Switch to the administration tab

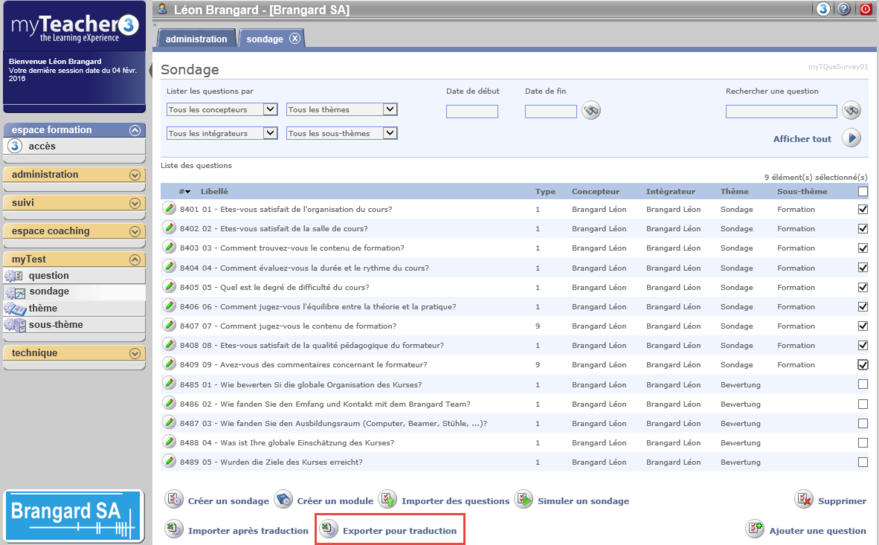(x=196, y=39)
